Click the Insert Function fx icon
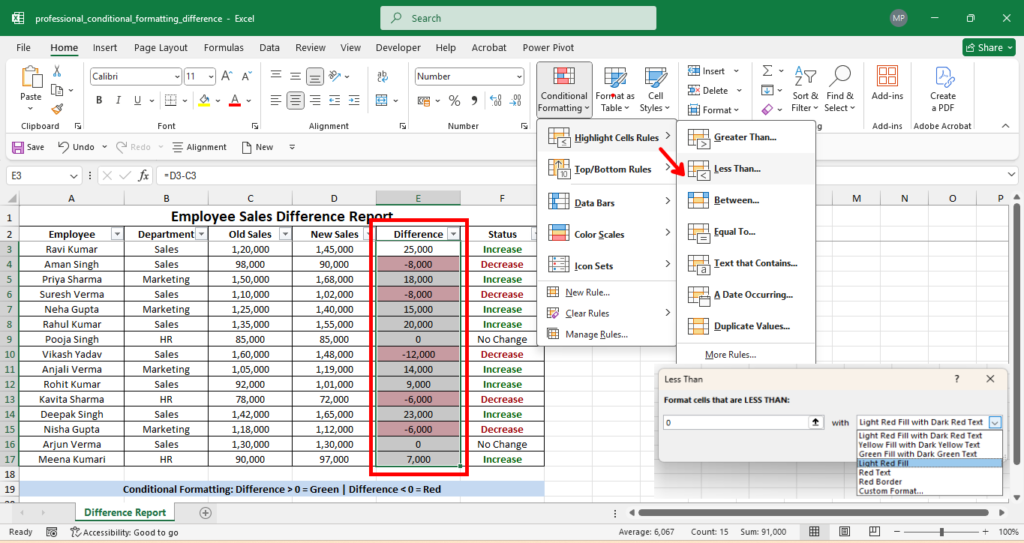 [143, 175]
